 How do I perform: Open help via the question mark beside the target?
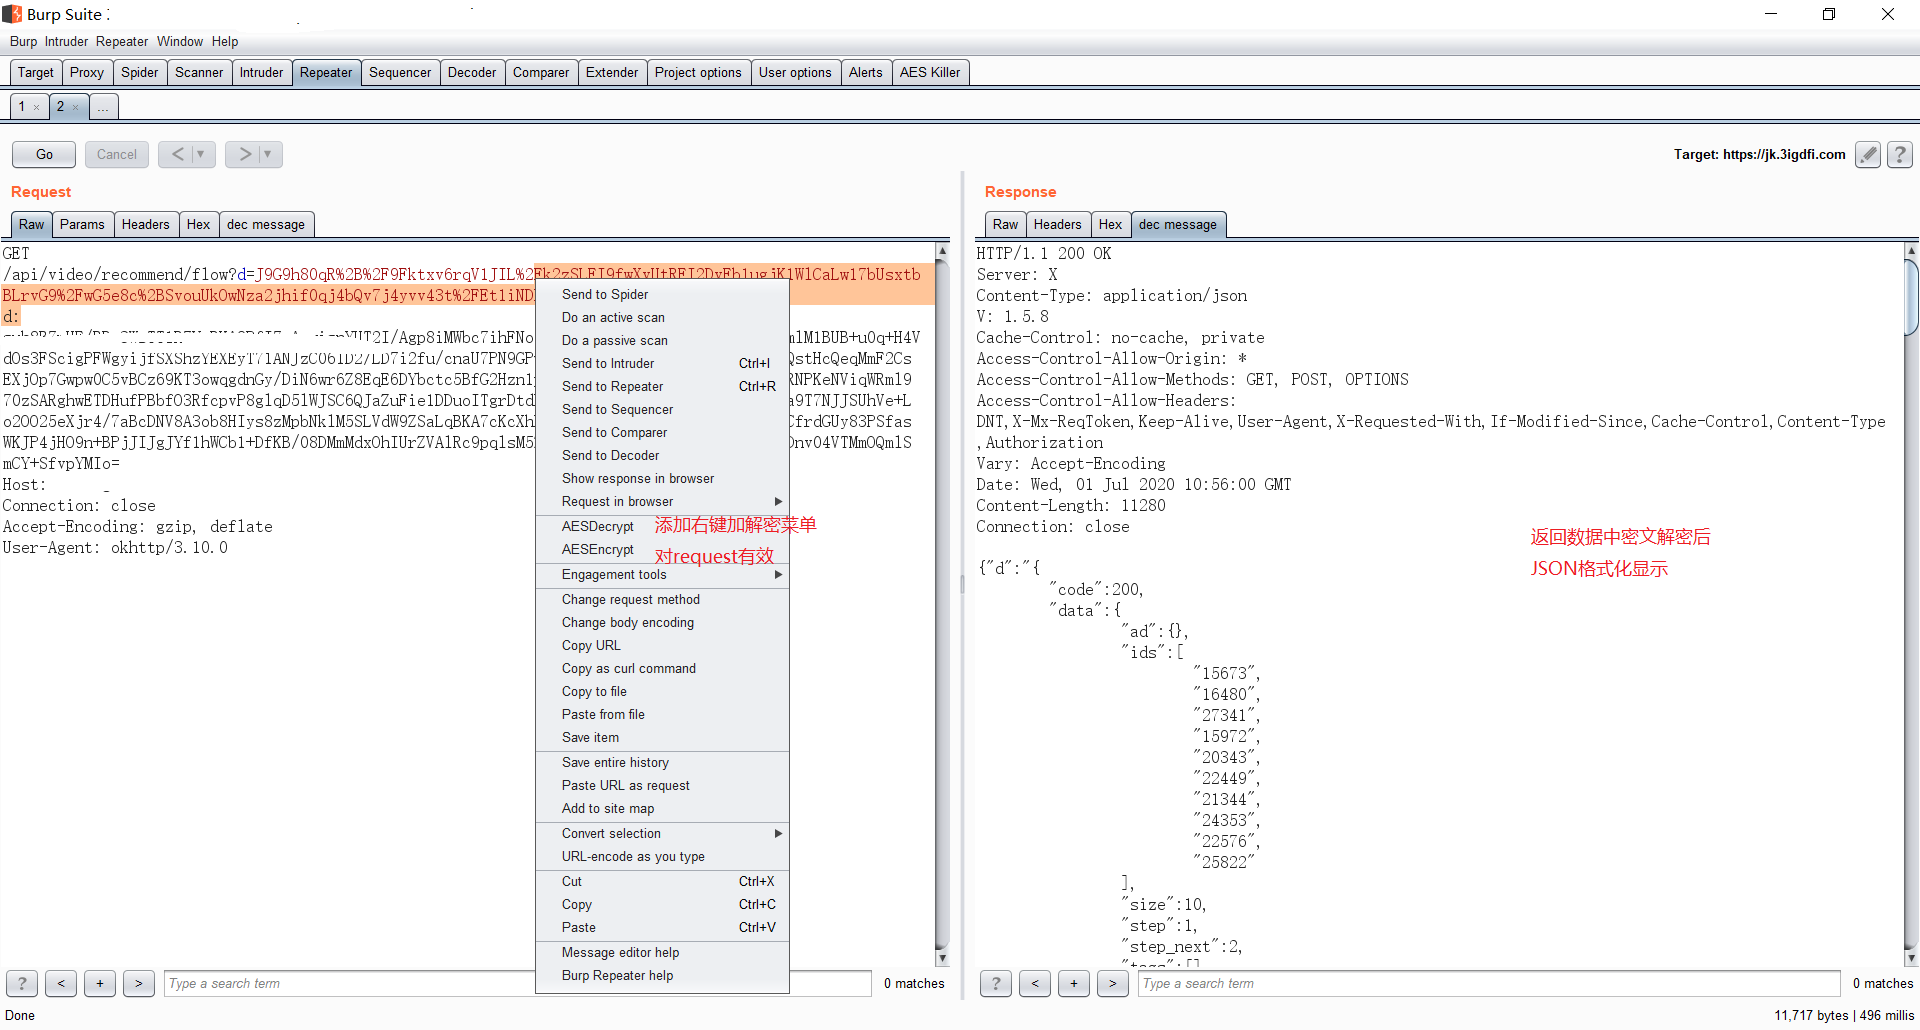tap(1900, 154)
